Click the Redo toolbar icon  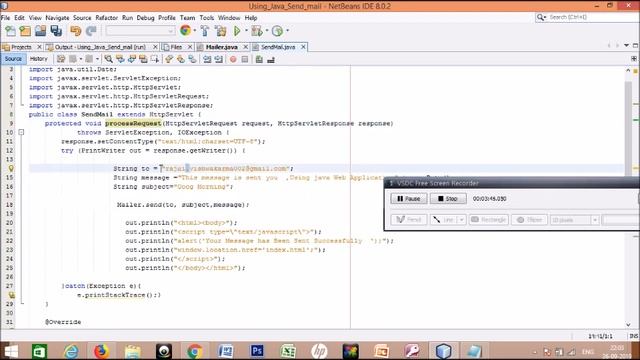coord(91,31)
